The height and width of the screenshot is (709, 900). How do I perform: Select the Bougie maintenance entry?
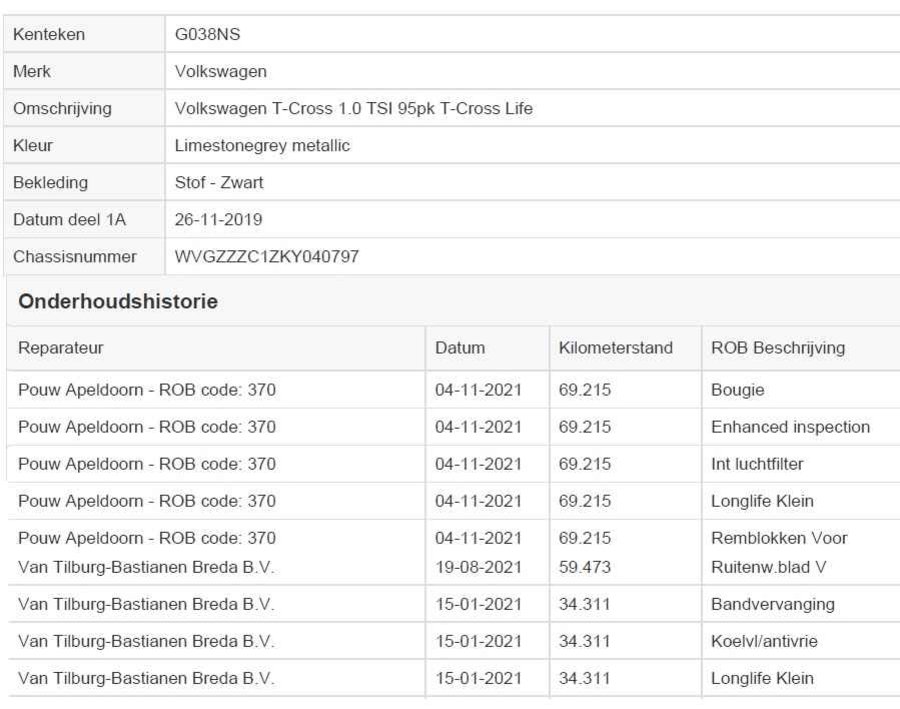point(737,390)
